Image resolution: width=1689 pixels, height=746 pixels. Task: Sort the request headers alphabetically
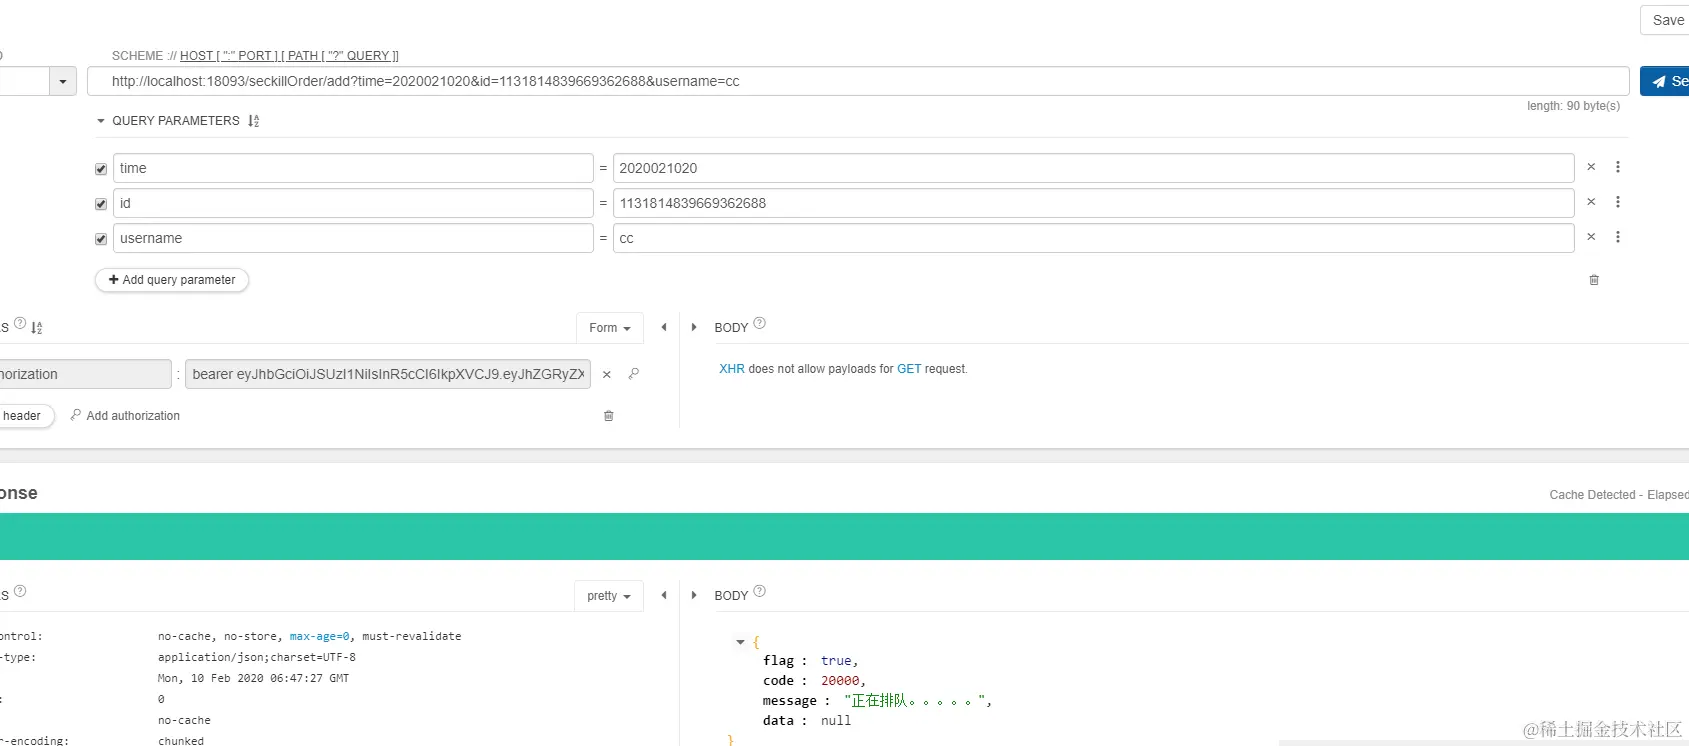(x=37, y=328)
